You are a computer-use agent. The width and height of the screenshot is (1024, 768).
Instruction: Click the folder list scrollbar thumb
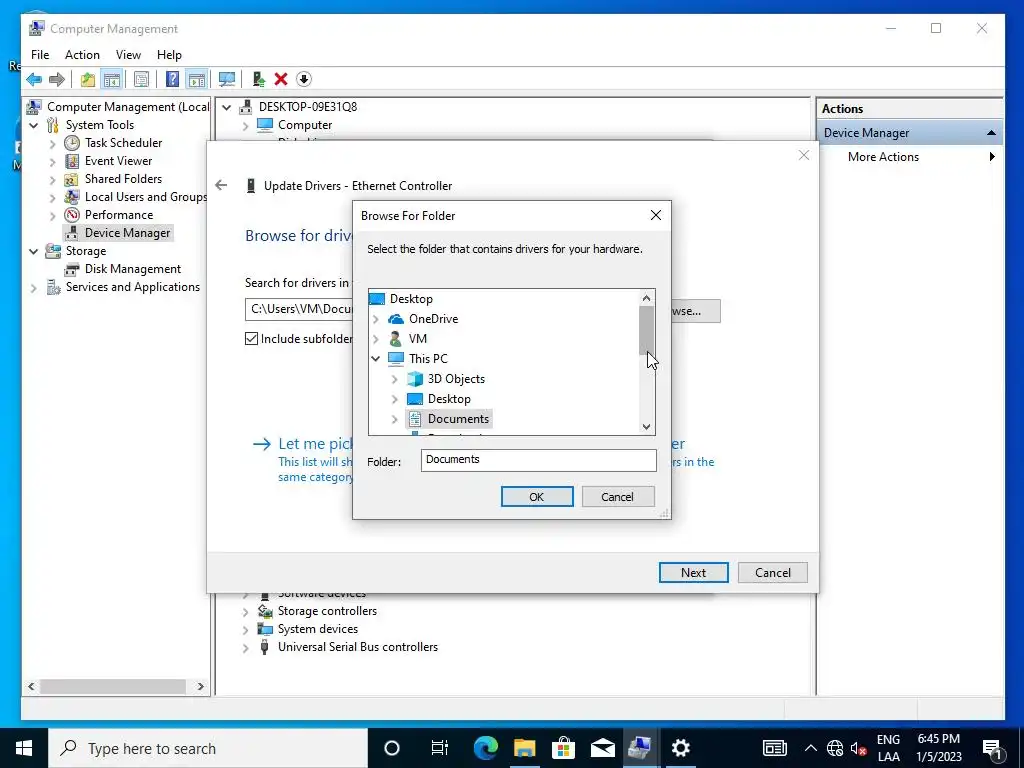point(646,330)
